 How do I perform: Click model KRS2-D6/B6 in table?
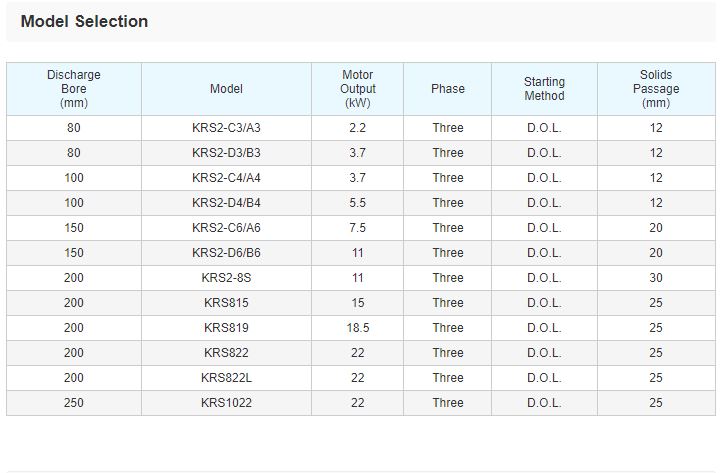(226, 253)
